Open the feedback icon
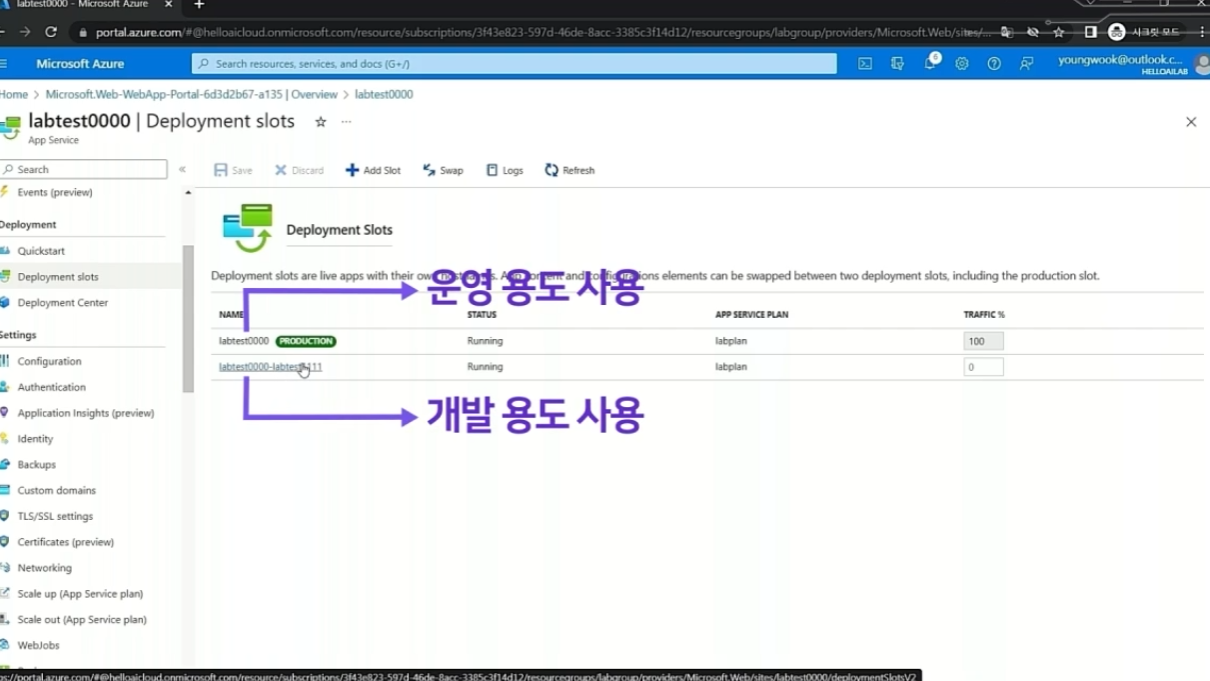The width and height of the screenshot is (1210, 681). tap(1026, 63)
